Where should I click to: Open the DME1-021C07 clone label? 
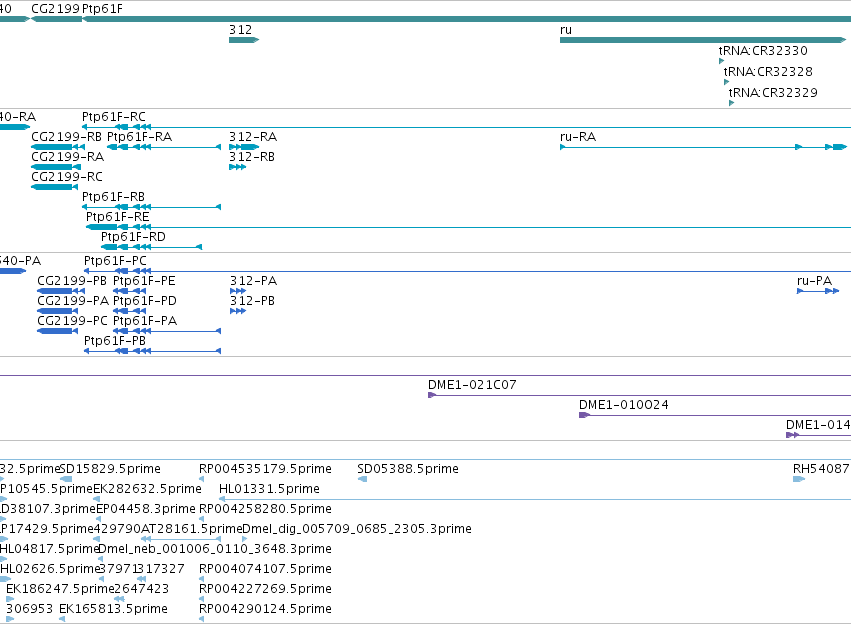[472, 385]
